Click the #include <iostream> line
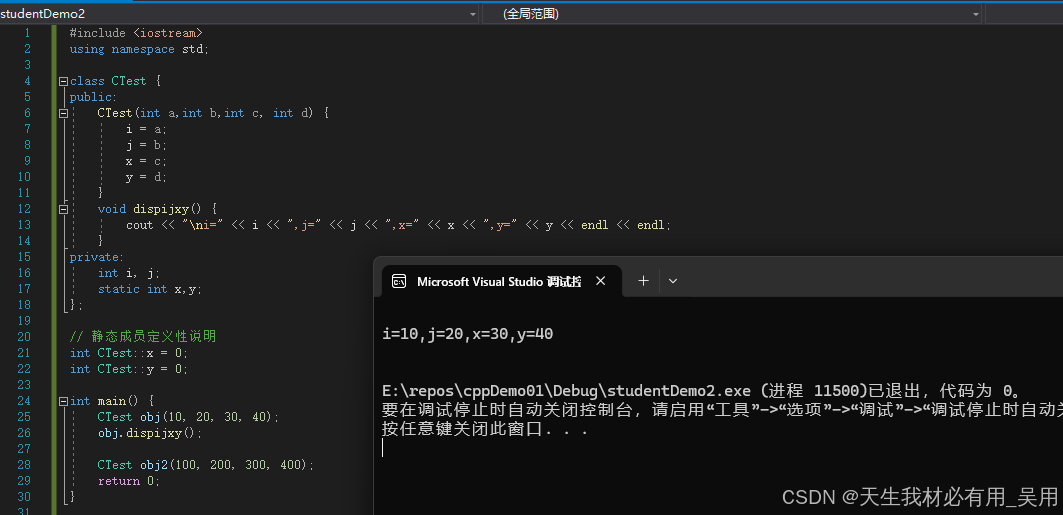 tap(136, 33)
